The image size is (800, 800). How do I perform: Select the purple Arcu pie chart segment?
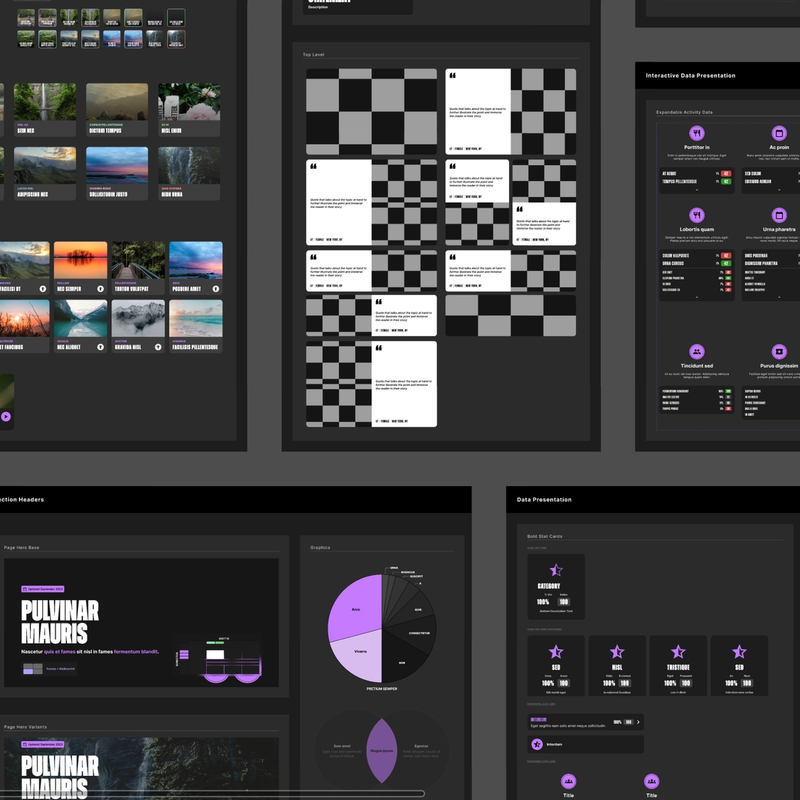[x=356, y=607]
